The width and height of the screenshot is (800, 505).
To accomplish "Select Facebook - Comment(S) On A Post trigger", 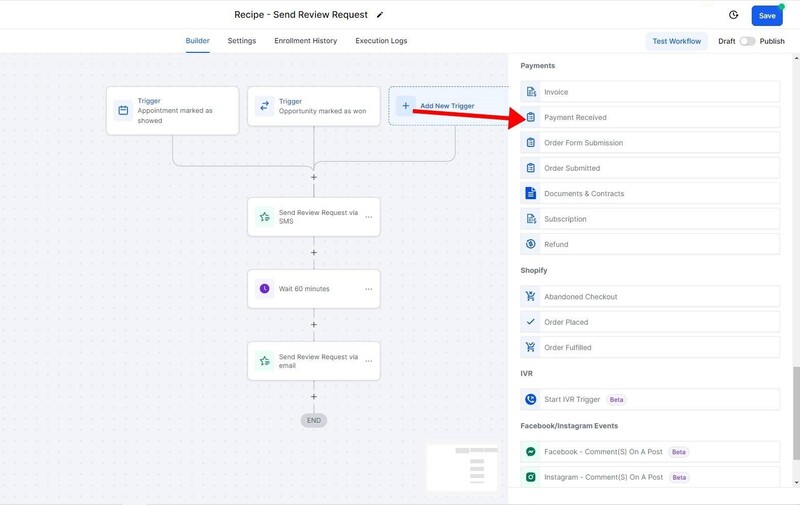I will [x=650, y=451].
